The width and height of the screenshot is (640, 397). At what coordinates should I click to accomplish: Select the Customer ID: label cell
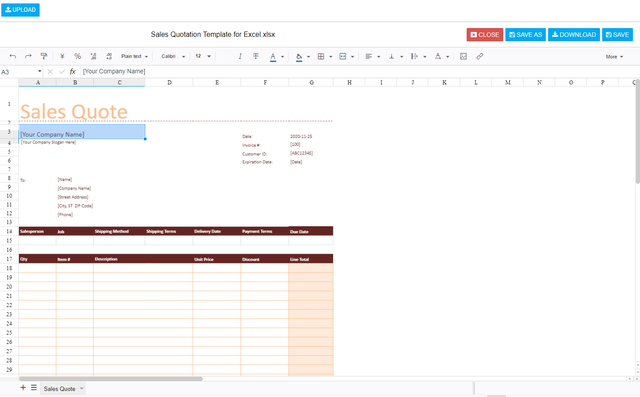click(264, 154)
